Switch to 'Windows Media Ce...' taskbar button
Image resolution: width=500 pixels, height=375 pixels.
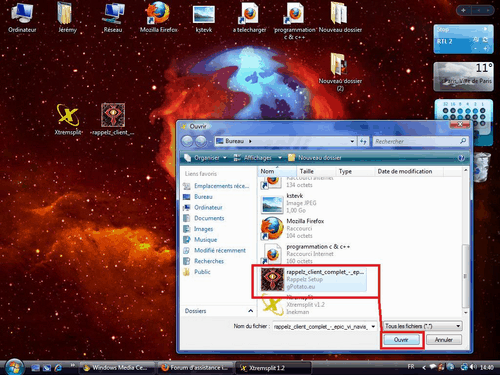pyautogui.click(x=118, y=367)
